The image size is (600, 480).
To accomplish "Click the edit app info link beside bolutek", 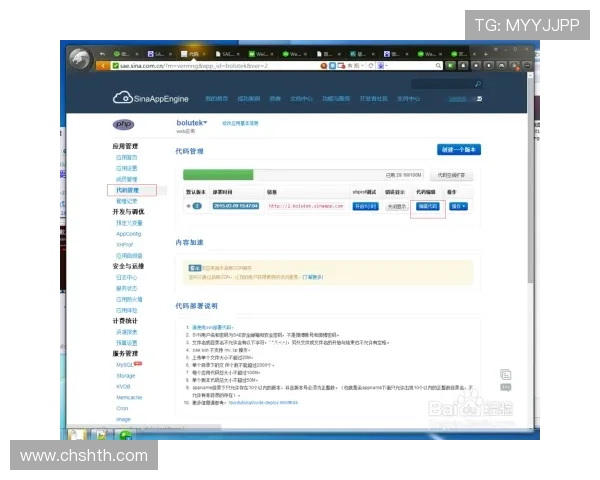I will (240, 123).
